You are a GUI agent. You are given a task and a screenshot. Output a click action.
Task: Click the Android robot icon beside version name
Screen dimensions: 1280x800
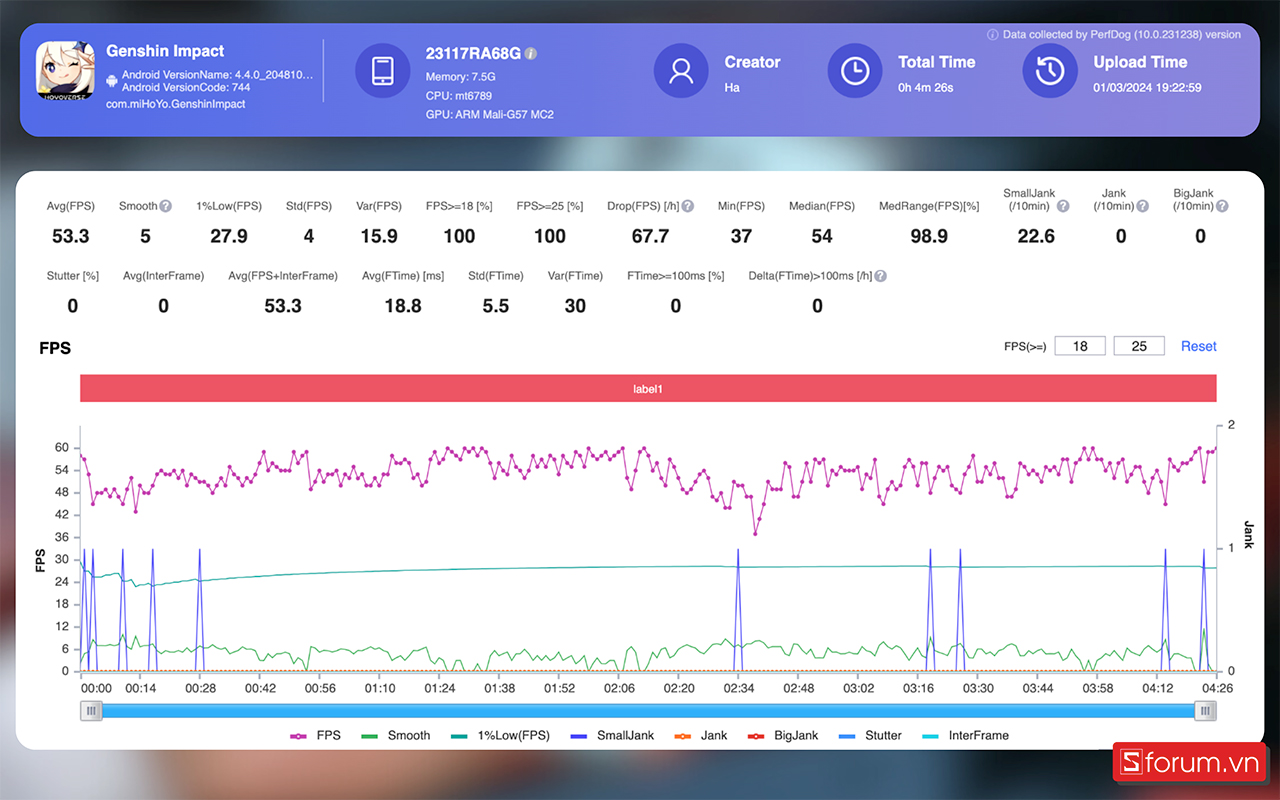(112, 81)
